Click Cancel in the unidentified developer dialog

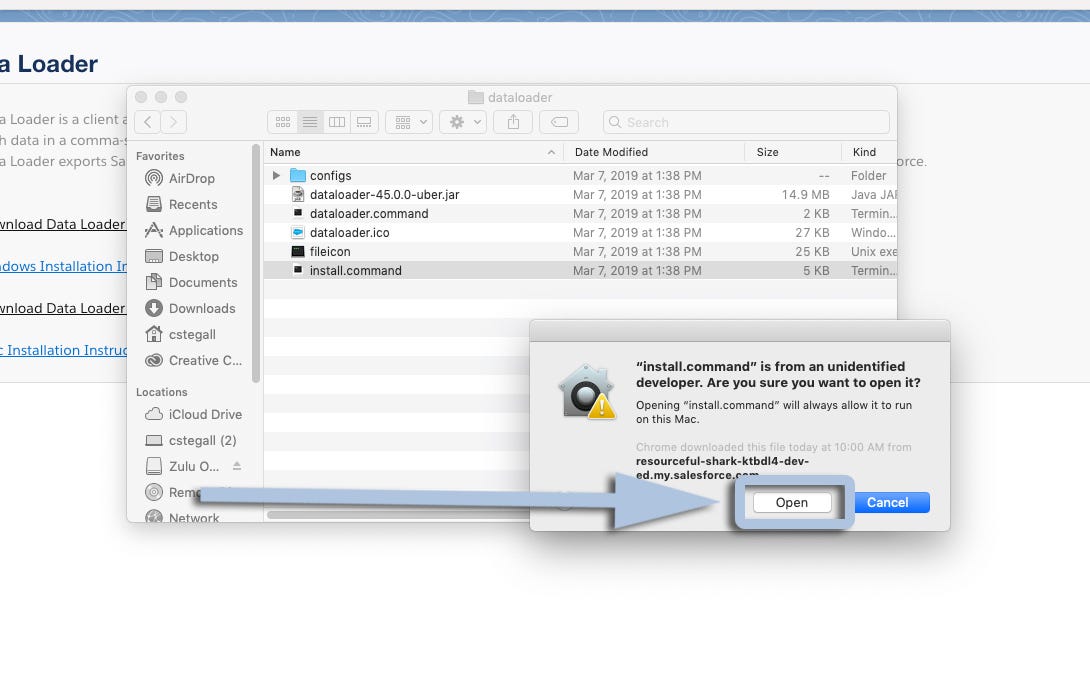[x=887, y=502]
